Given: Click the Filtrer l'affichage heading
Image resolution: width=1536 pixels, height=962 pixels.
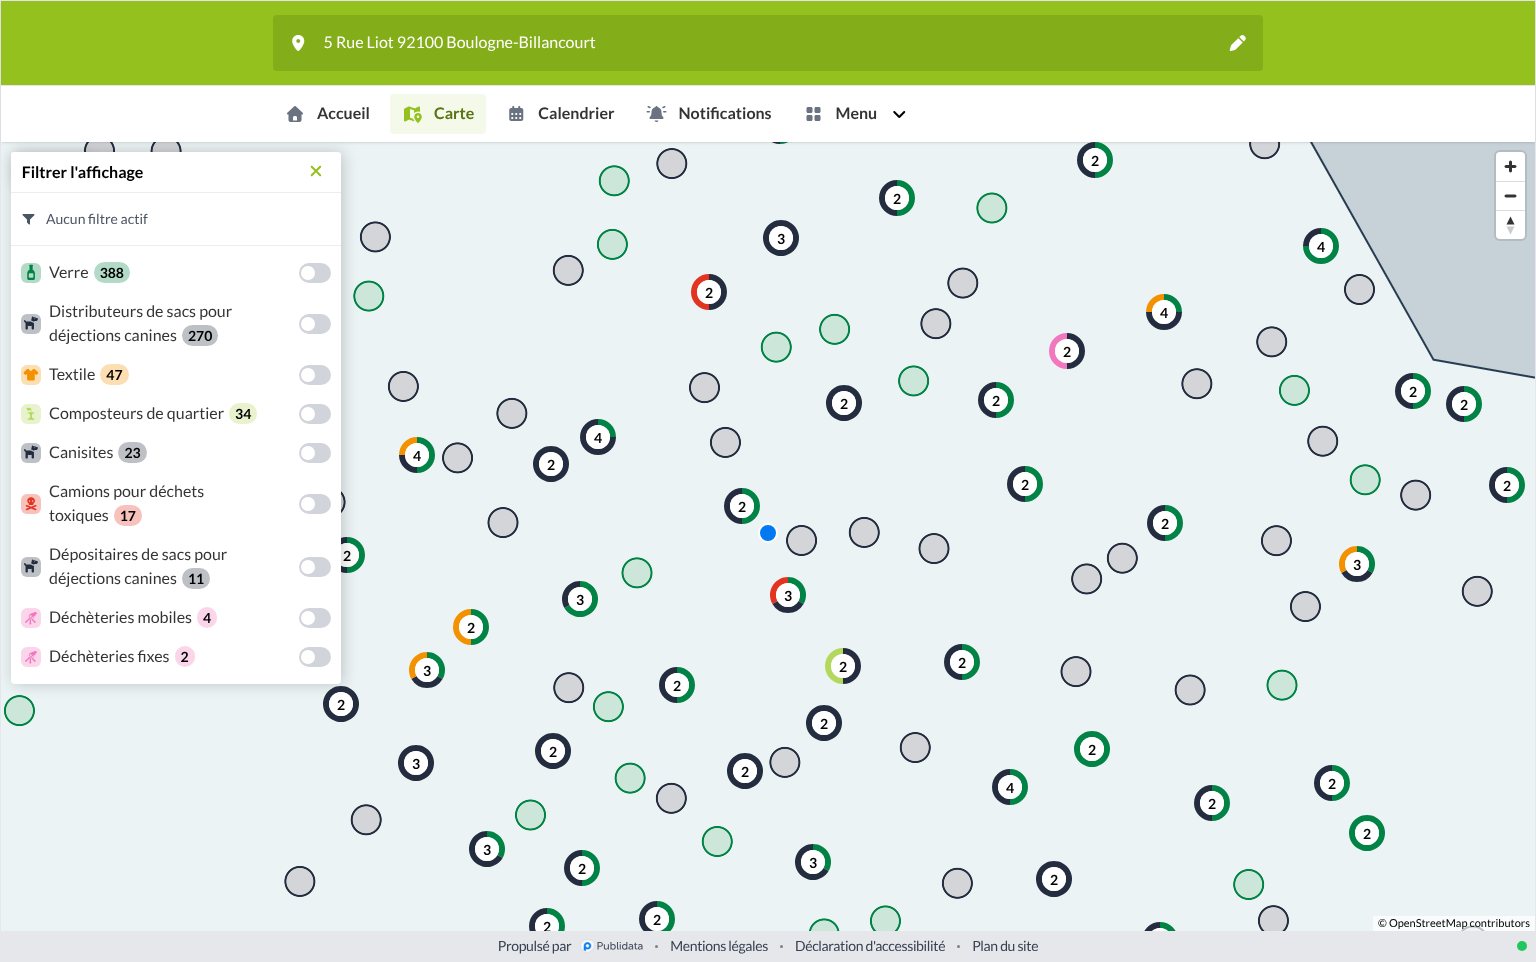Looking at the screenshot, I should coord(82,172).
